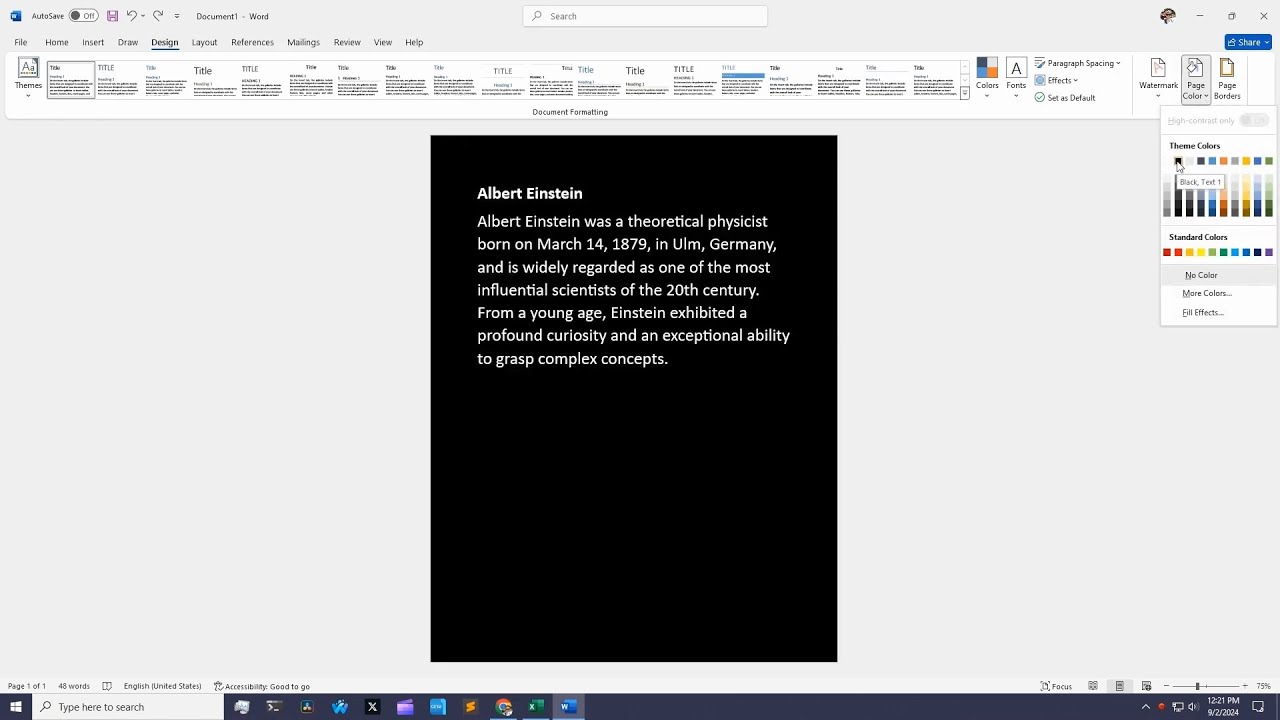Switch to Web Layout view
The image size is (1280, 720).
pyautogui.click(x=1146, y=686)
